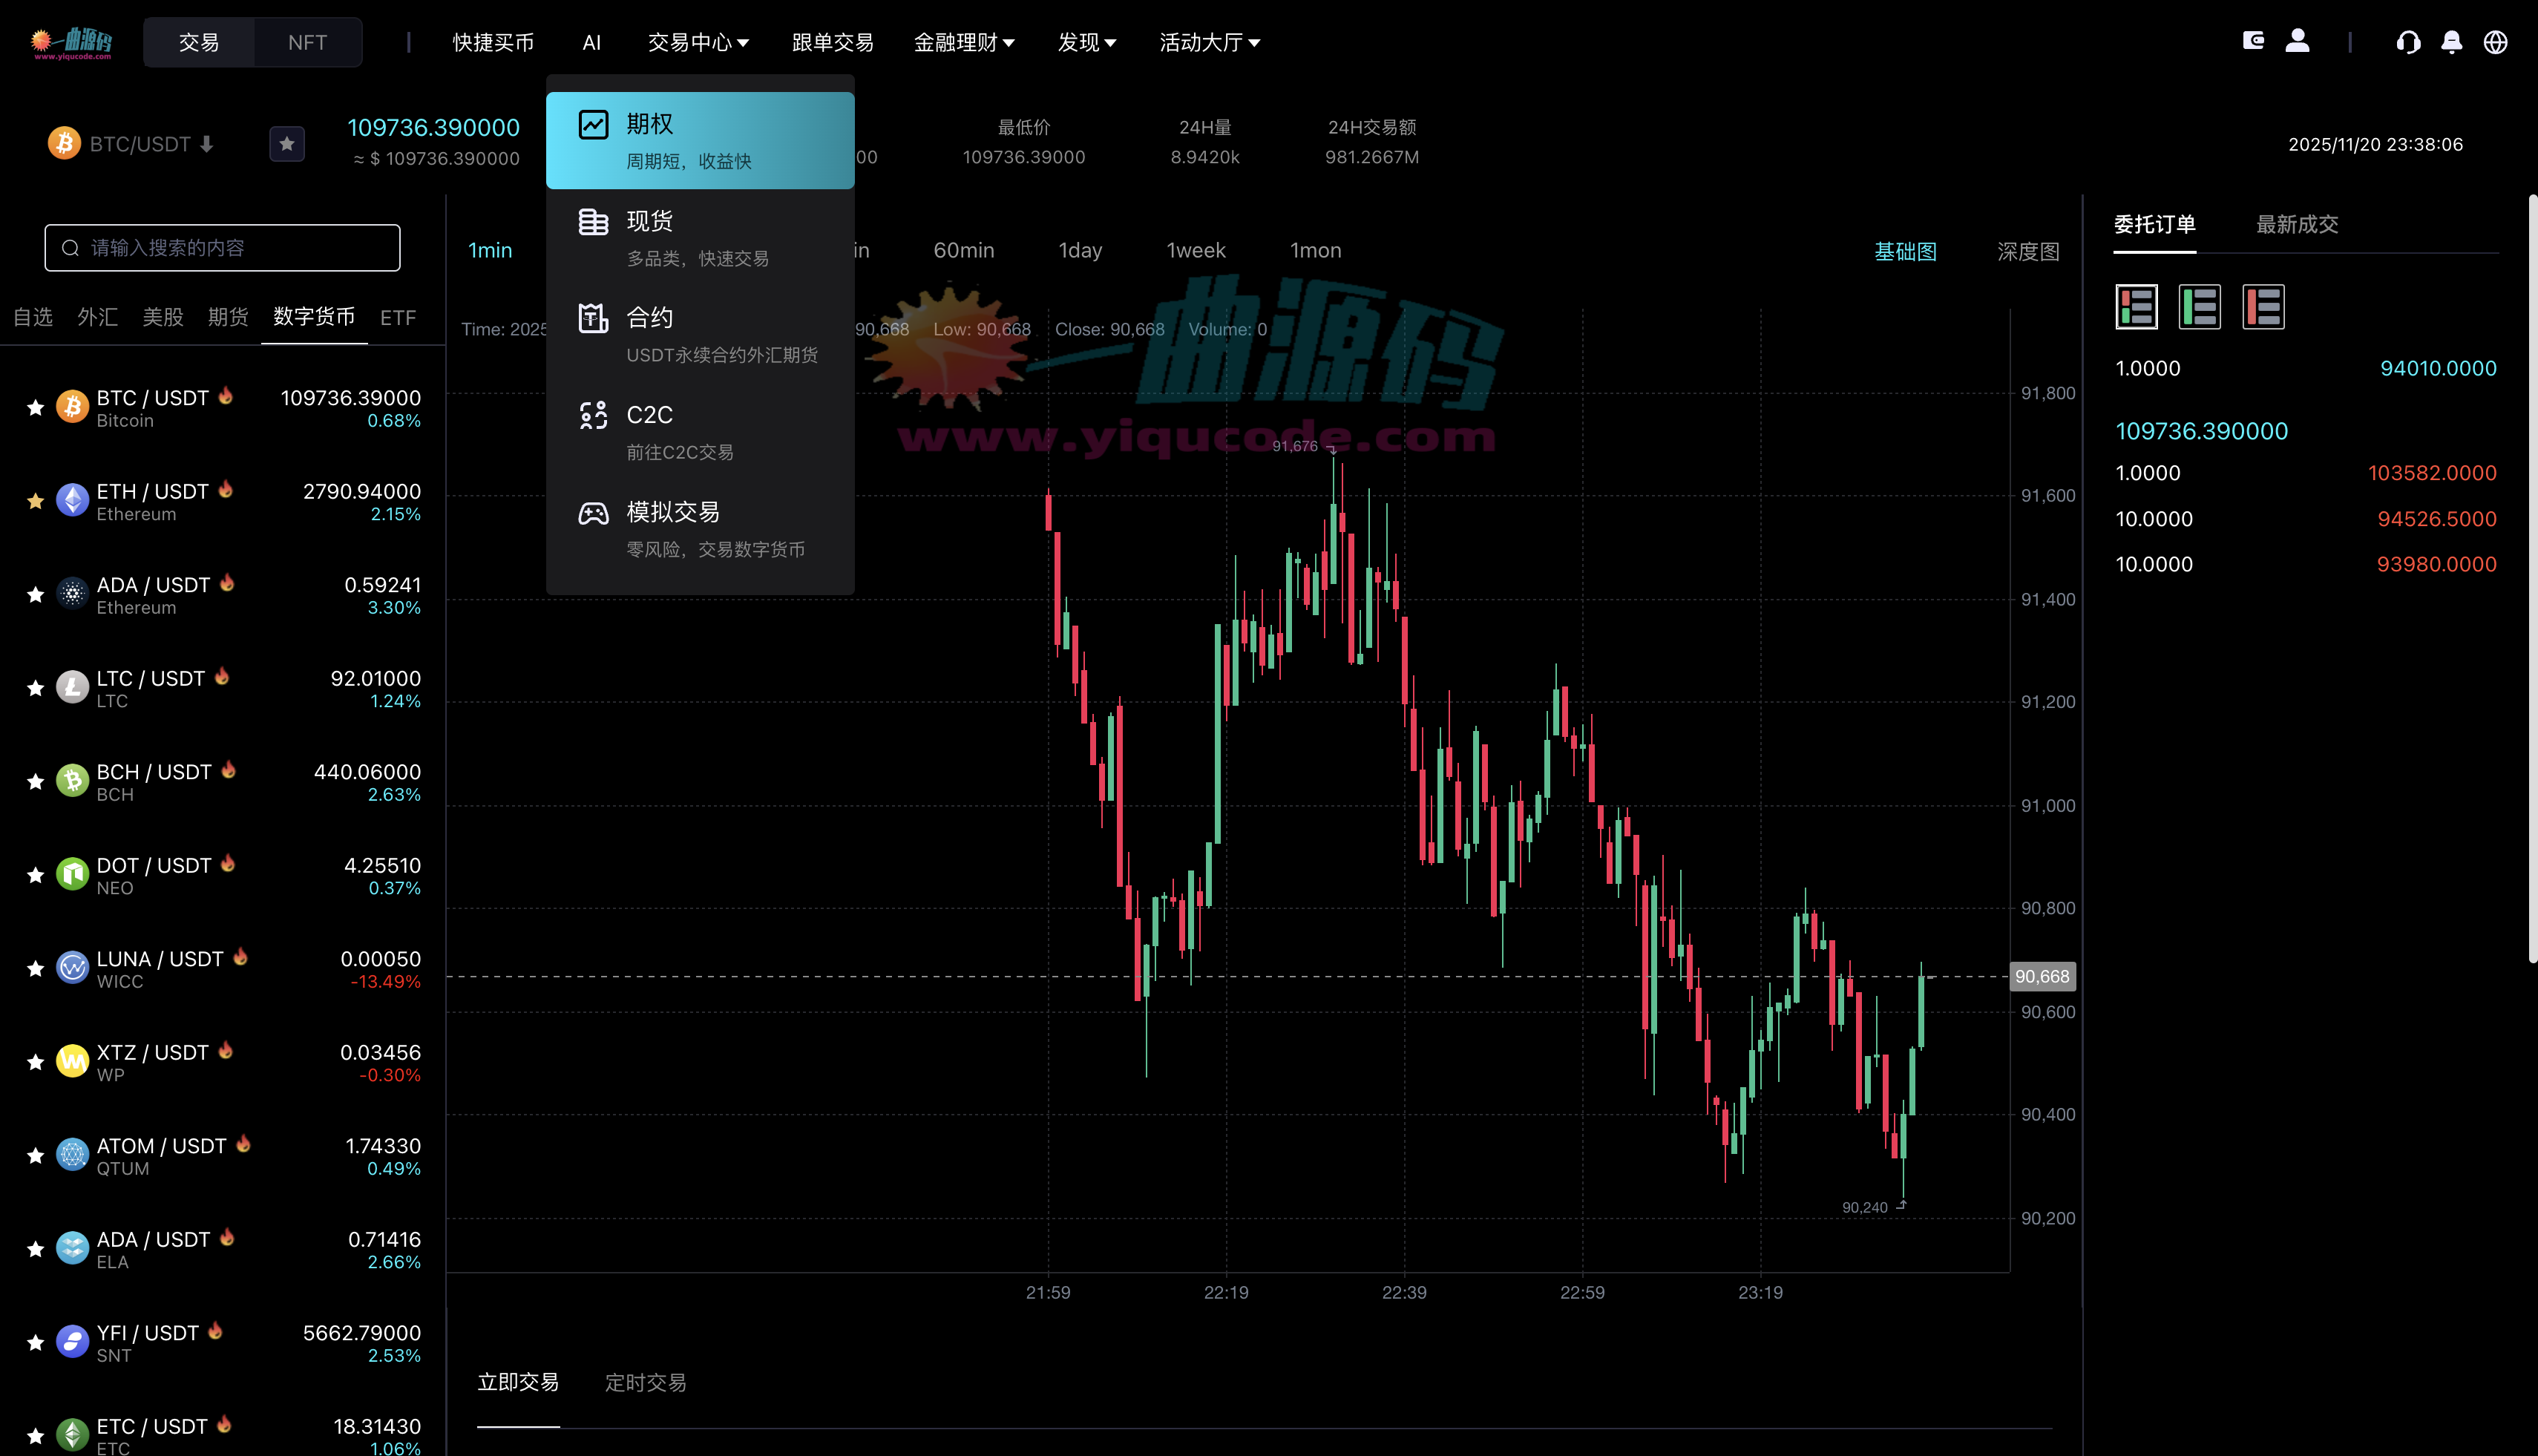Click the language globe icon
The image size is (2538, 1456).
[x=2495, y=42]
